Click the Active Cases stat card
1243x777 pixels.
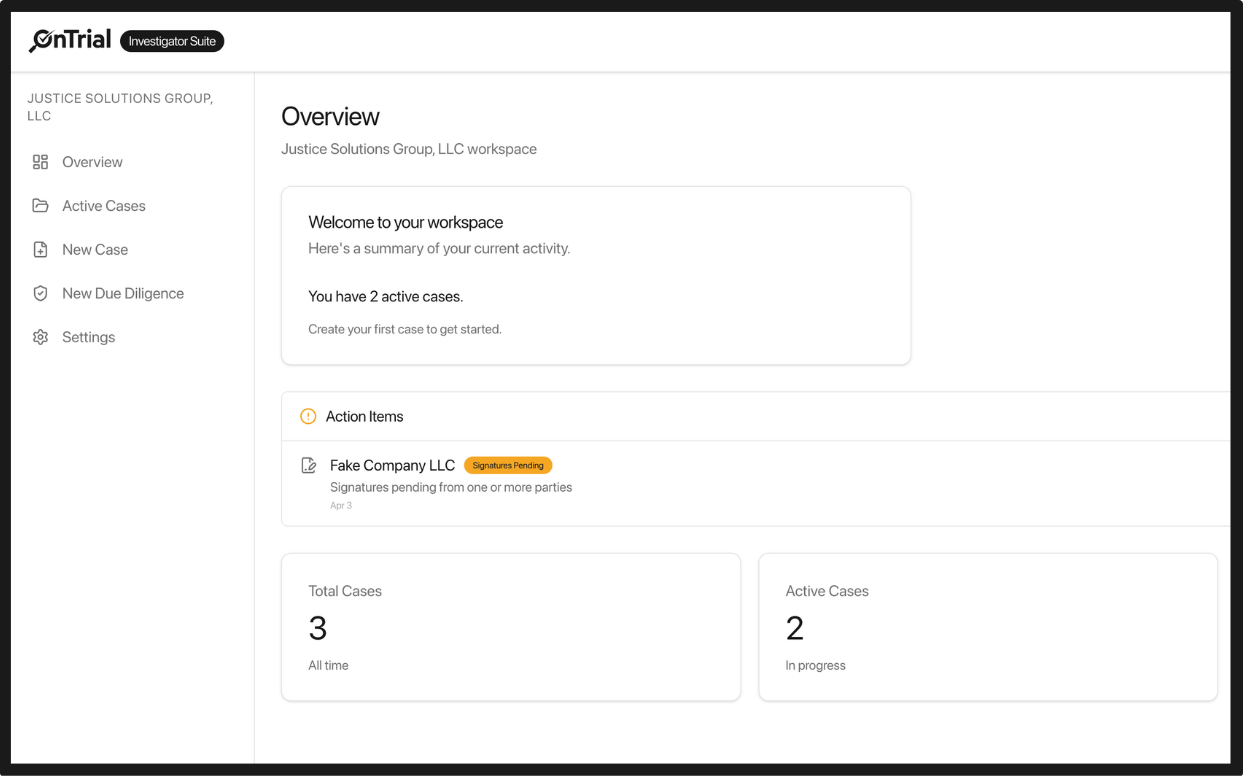tap(988, 627)
